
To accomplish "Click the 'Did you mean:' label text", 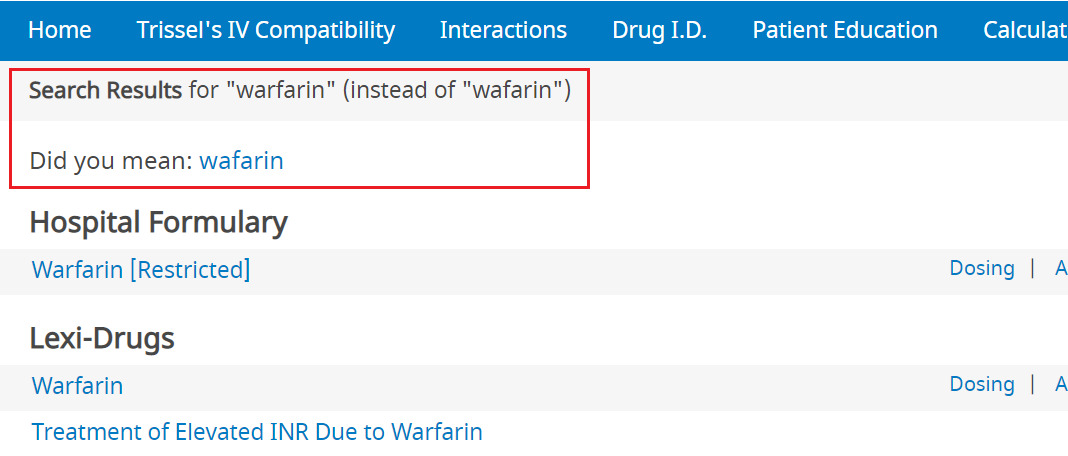I will click(111, 160).
